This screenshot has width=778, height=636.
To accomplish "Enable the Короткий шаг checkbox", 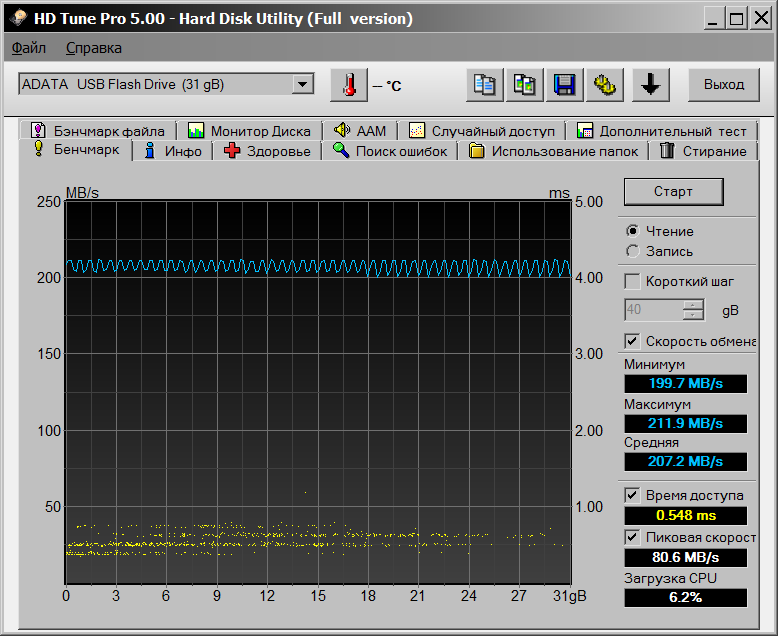I will (x=632, y=281).
